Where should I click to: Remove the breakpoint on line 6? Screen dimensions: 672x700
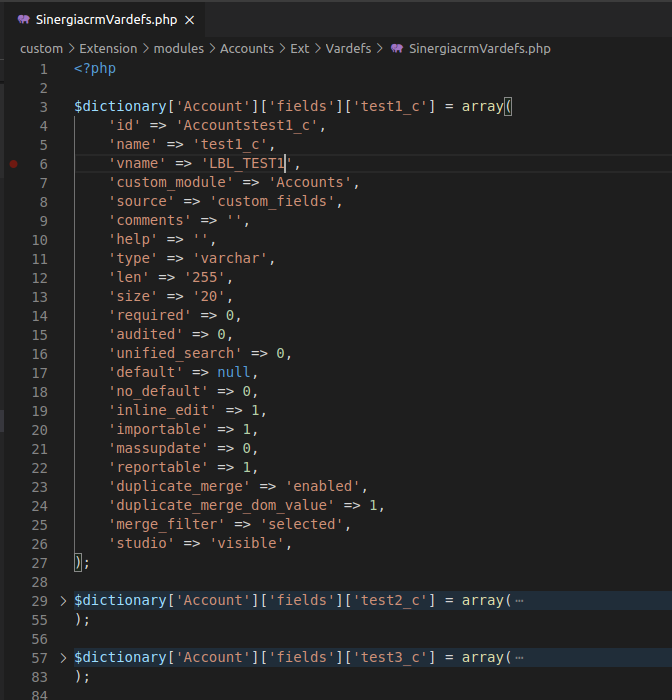14,164
